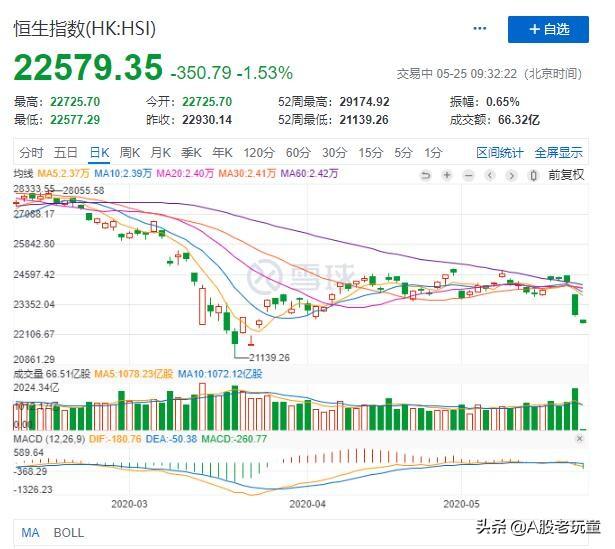Toggle the candlestick style icon
The width and height of the screenshot is (615, 549).
point(533,175)
